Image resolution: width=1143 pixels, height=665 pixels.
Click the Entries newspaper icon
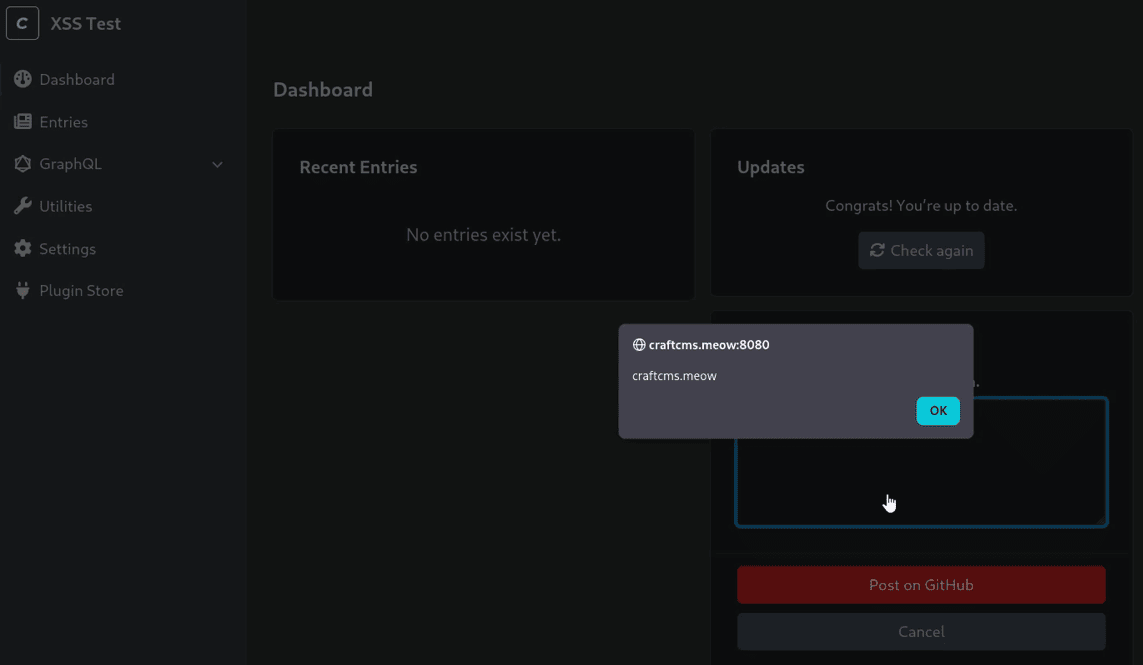coord(23,121)
